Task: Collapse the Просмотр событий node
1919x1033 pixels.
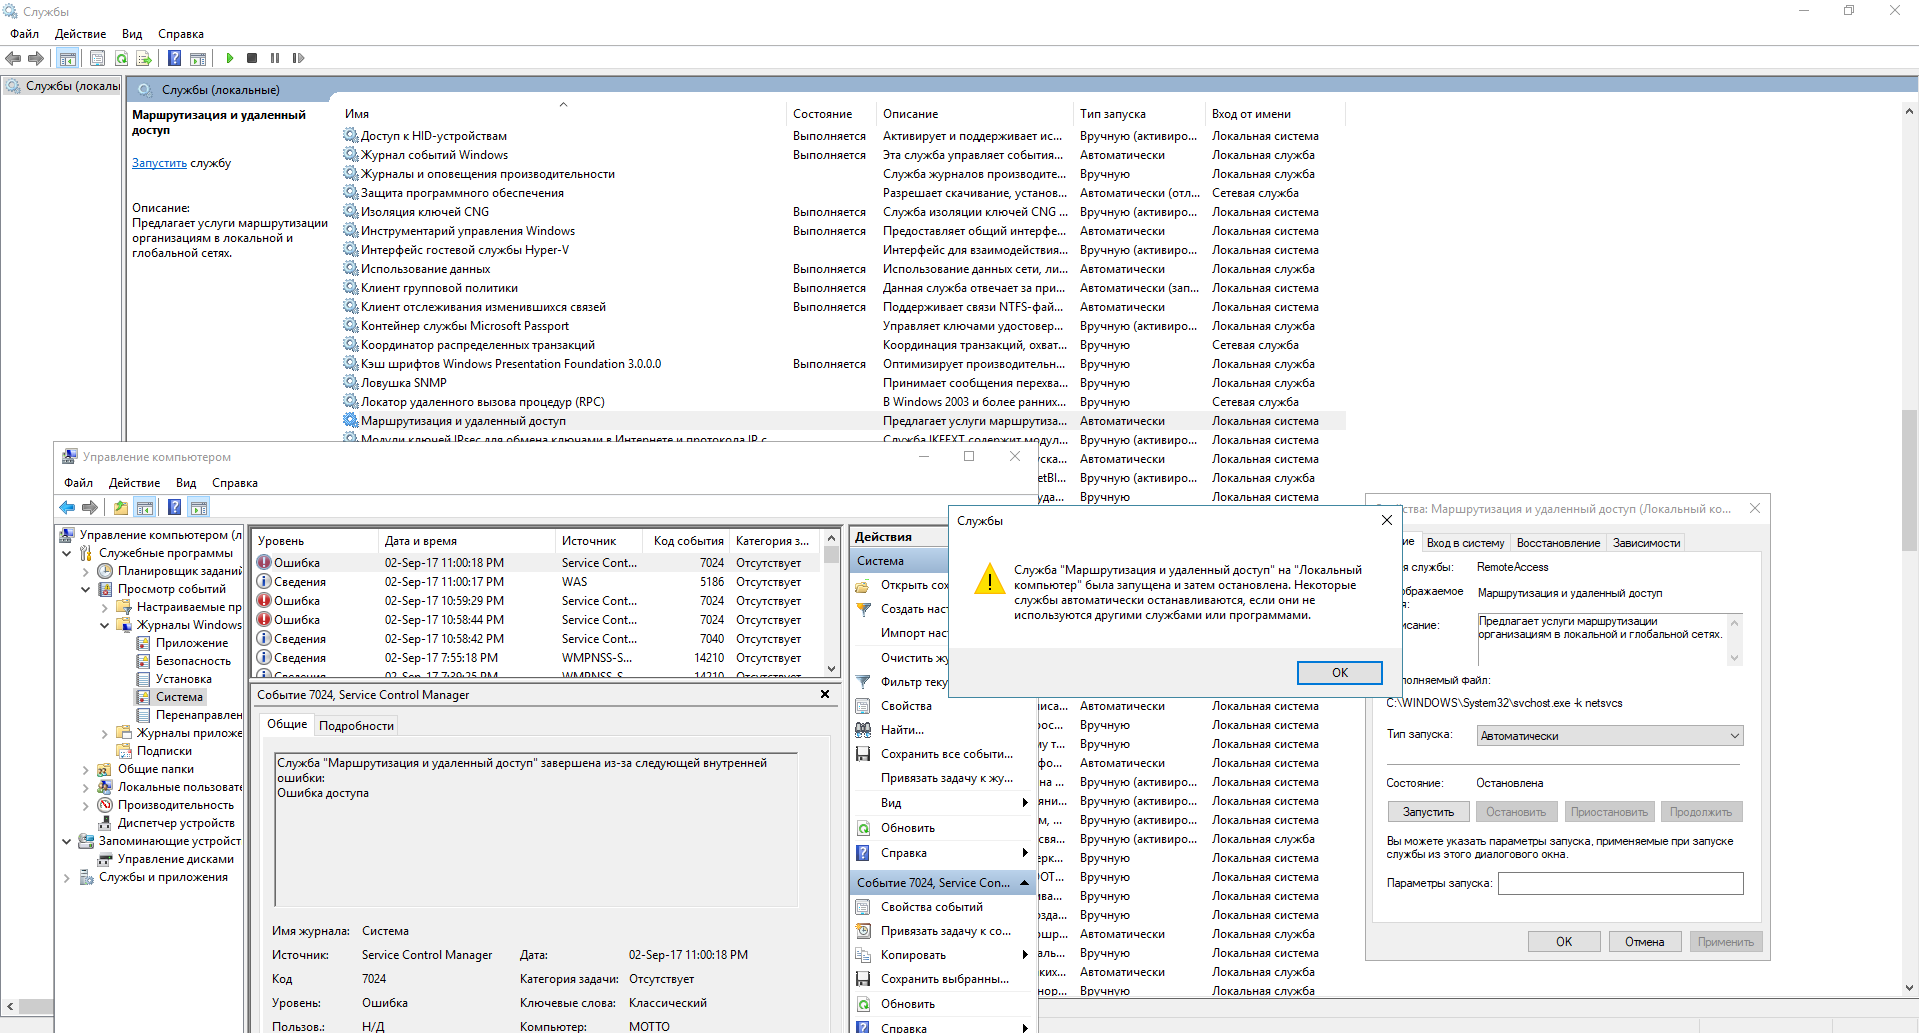Action: coord(86,589)
